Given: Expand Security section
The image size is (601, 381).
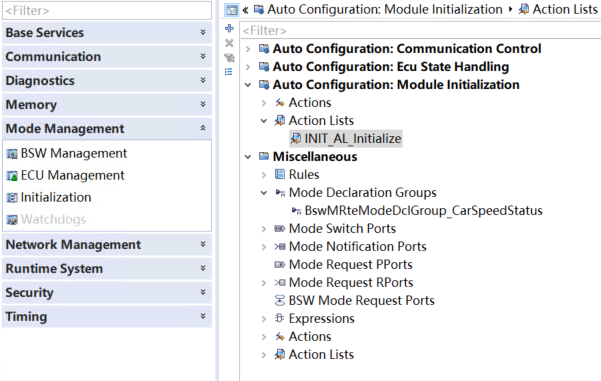Looking at the screenshot, I should [x=203, y=292].
